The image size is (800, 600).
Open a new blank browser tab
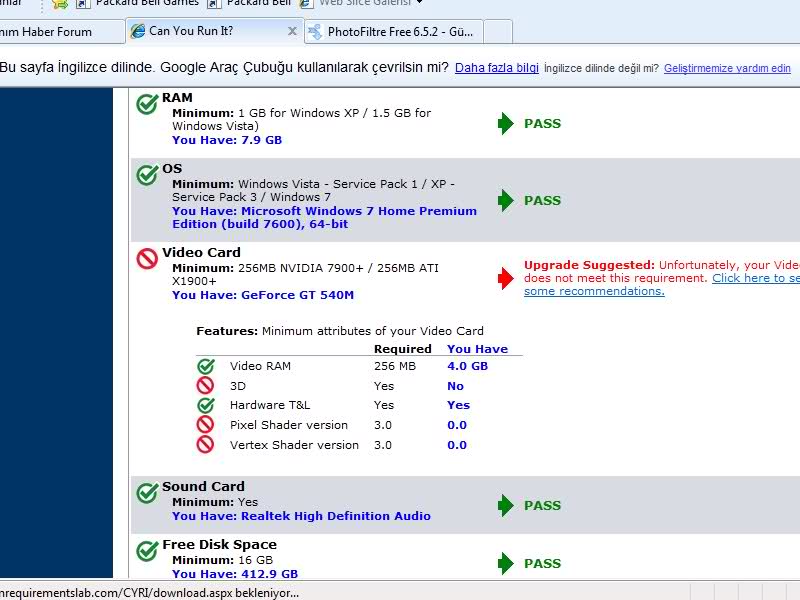(x=498, y=32)
